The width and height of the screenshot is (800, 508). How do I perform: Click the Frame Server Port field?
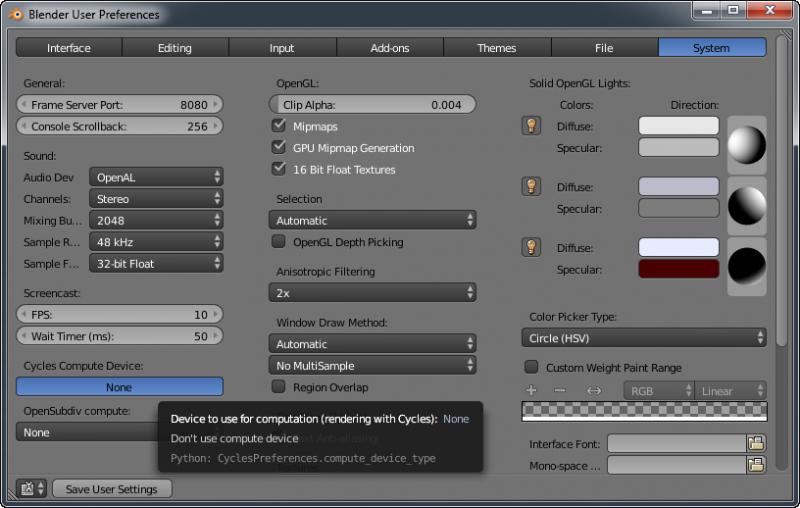pyautogui.click(x=119, y=104)
